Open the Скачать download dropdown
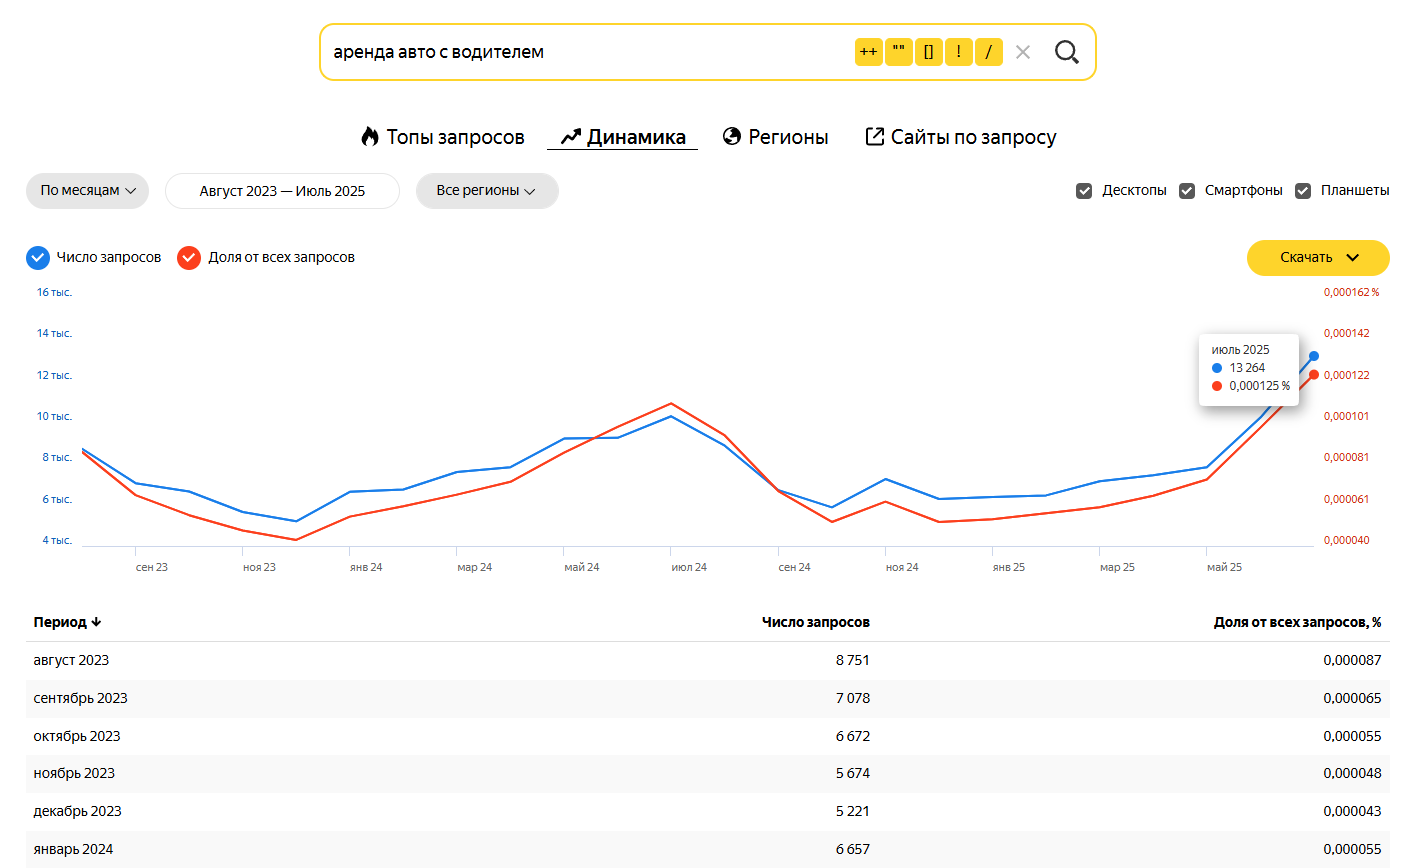Image resolution: width=1420 pixels, height=868 pixels. (1318, 258)
